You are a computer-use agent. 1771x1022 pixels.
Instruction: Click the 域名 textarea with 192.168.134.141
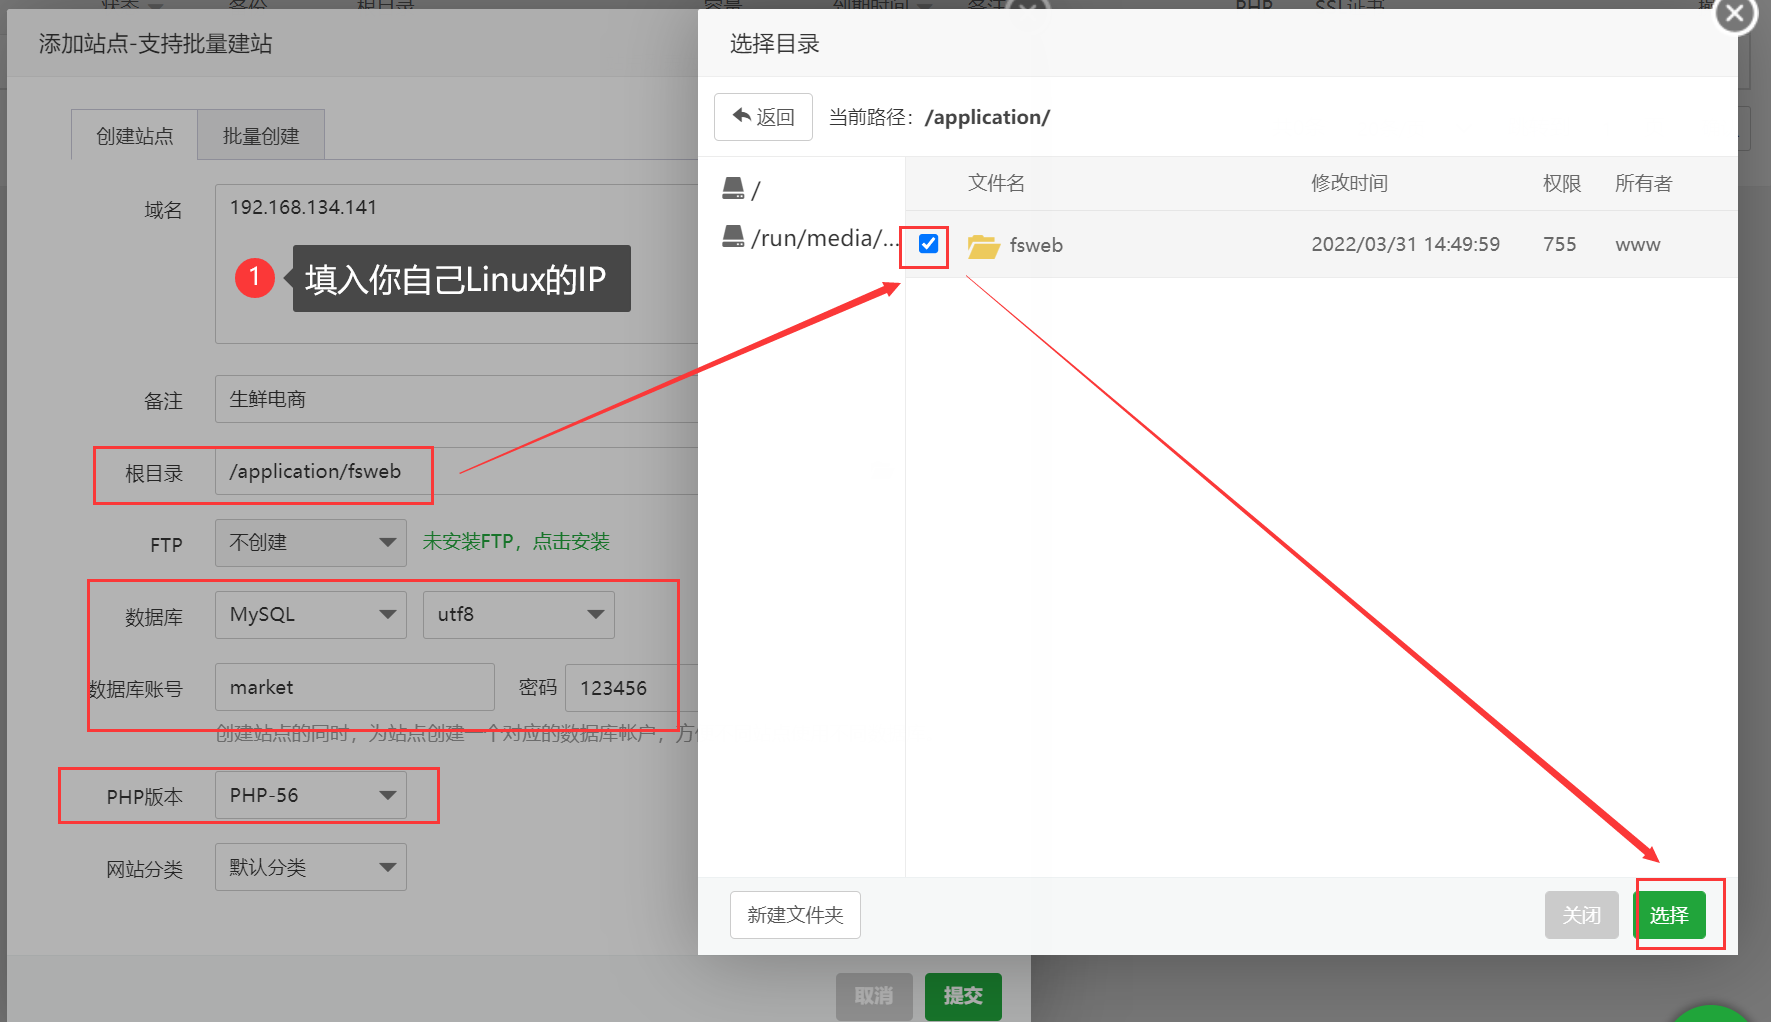point(456,264)
